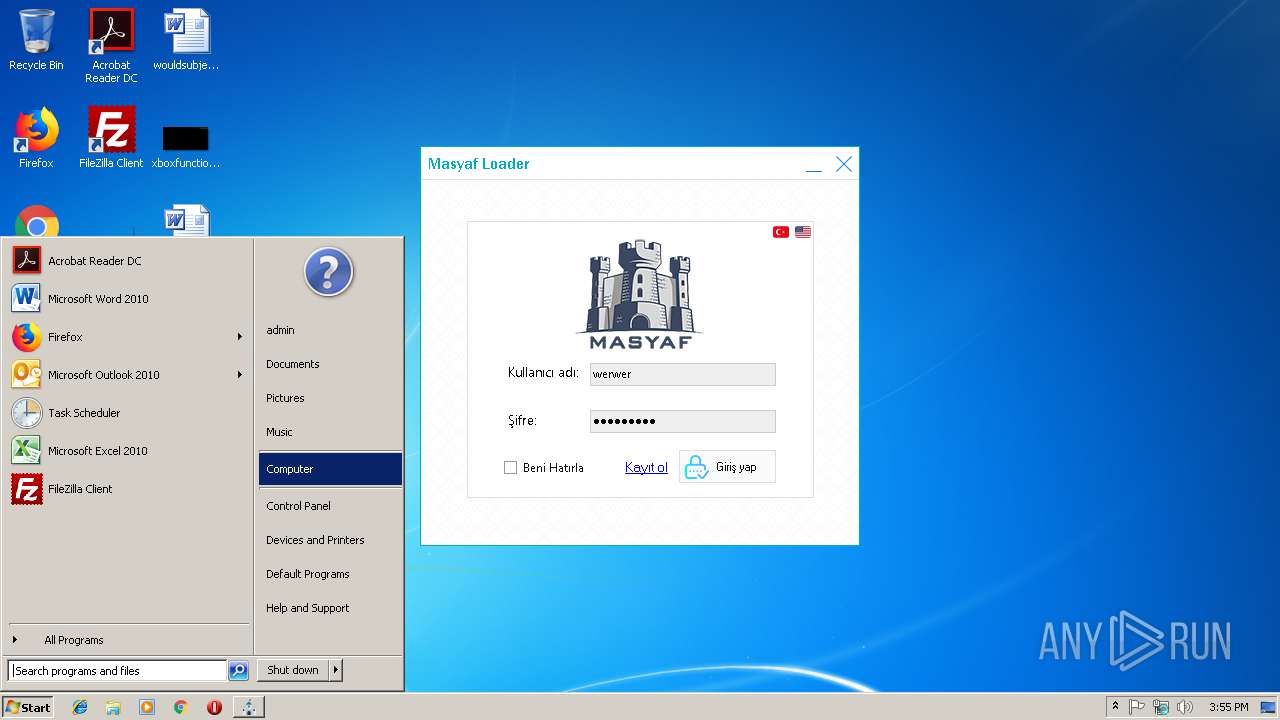Click Excel icon in Start menu list

[x=27, y=451]
